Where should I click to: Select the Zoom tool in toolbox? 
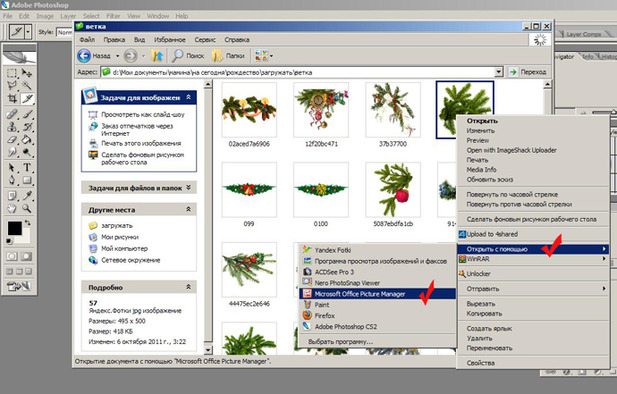tap(27, 208)
